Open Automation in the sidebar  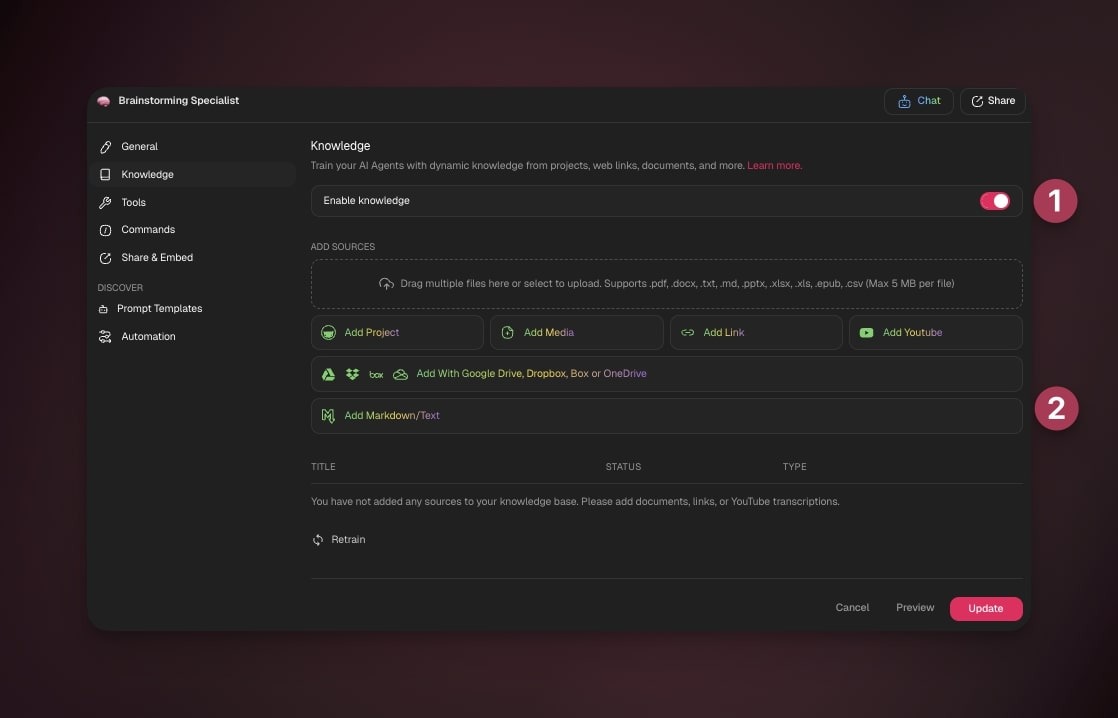[x=148, y=337]
